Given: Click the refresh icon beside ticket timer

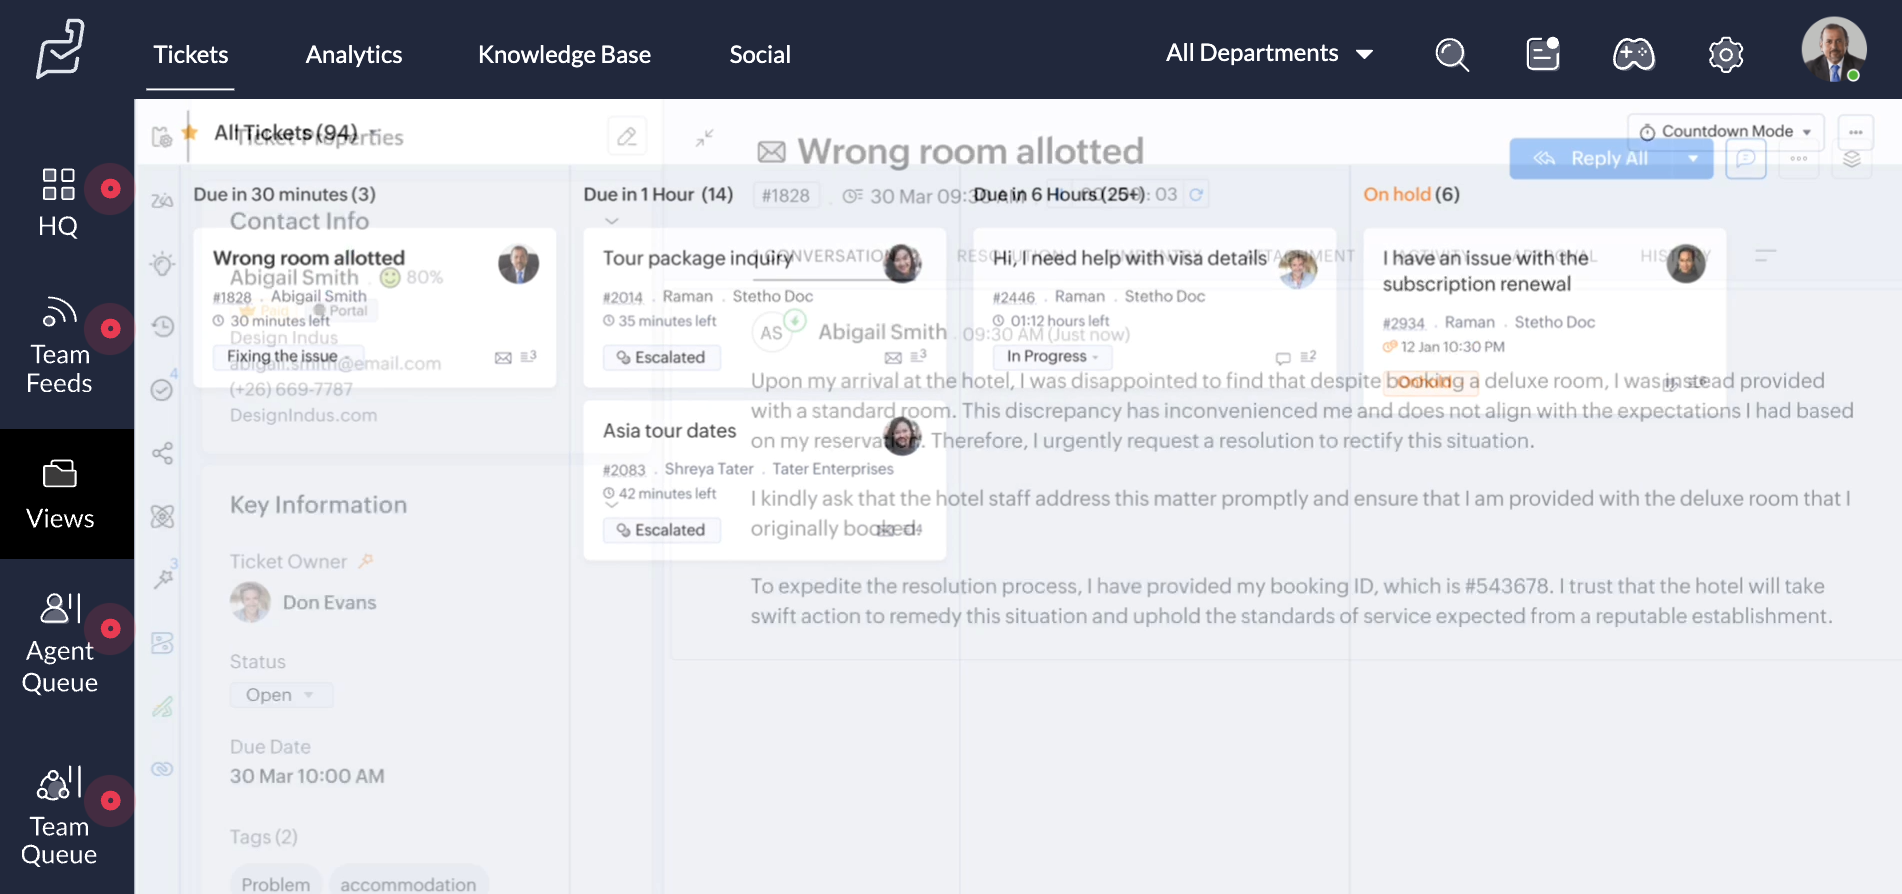Looking at the screenshot, I should pyautogui.click(x=1196, y=194).
